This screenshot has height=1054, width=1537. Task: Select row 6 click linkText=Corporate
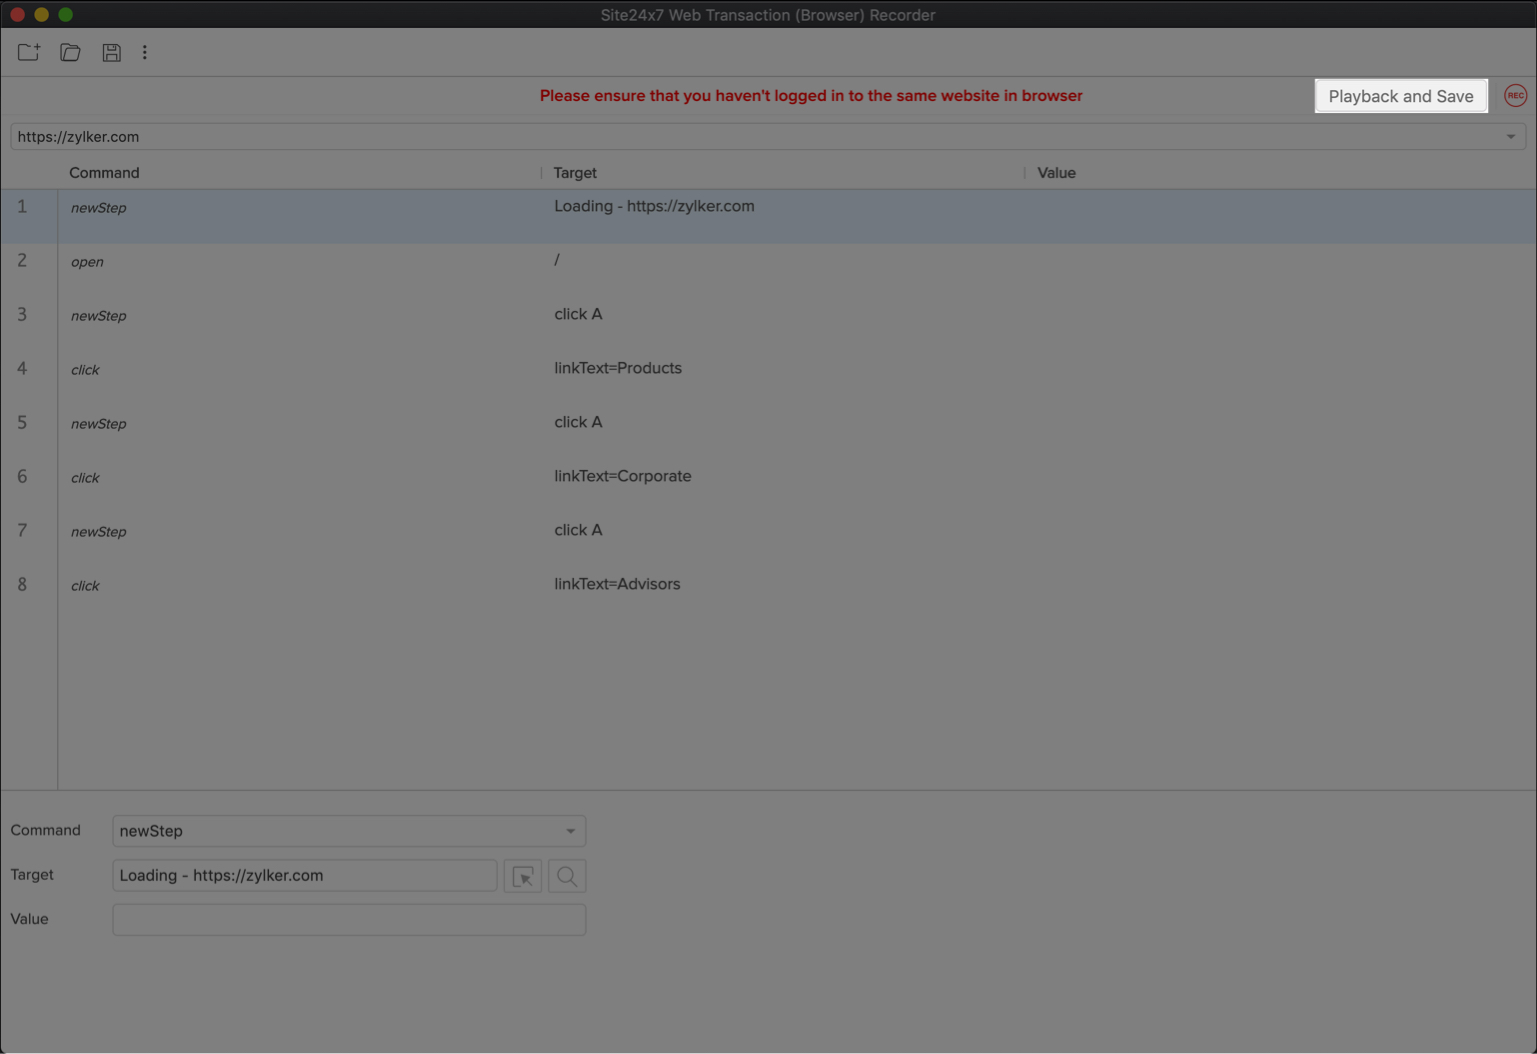(x=622, y=476)
